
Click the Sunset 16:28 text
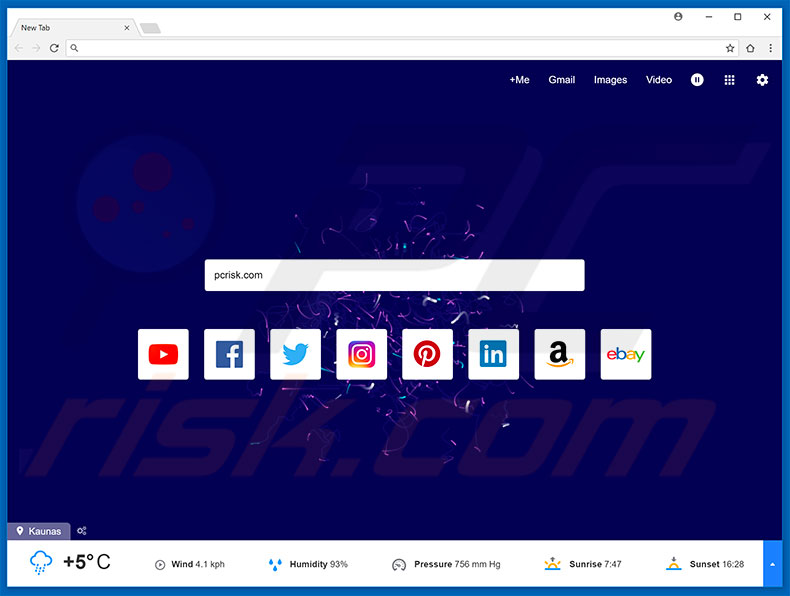point(716,564)
